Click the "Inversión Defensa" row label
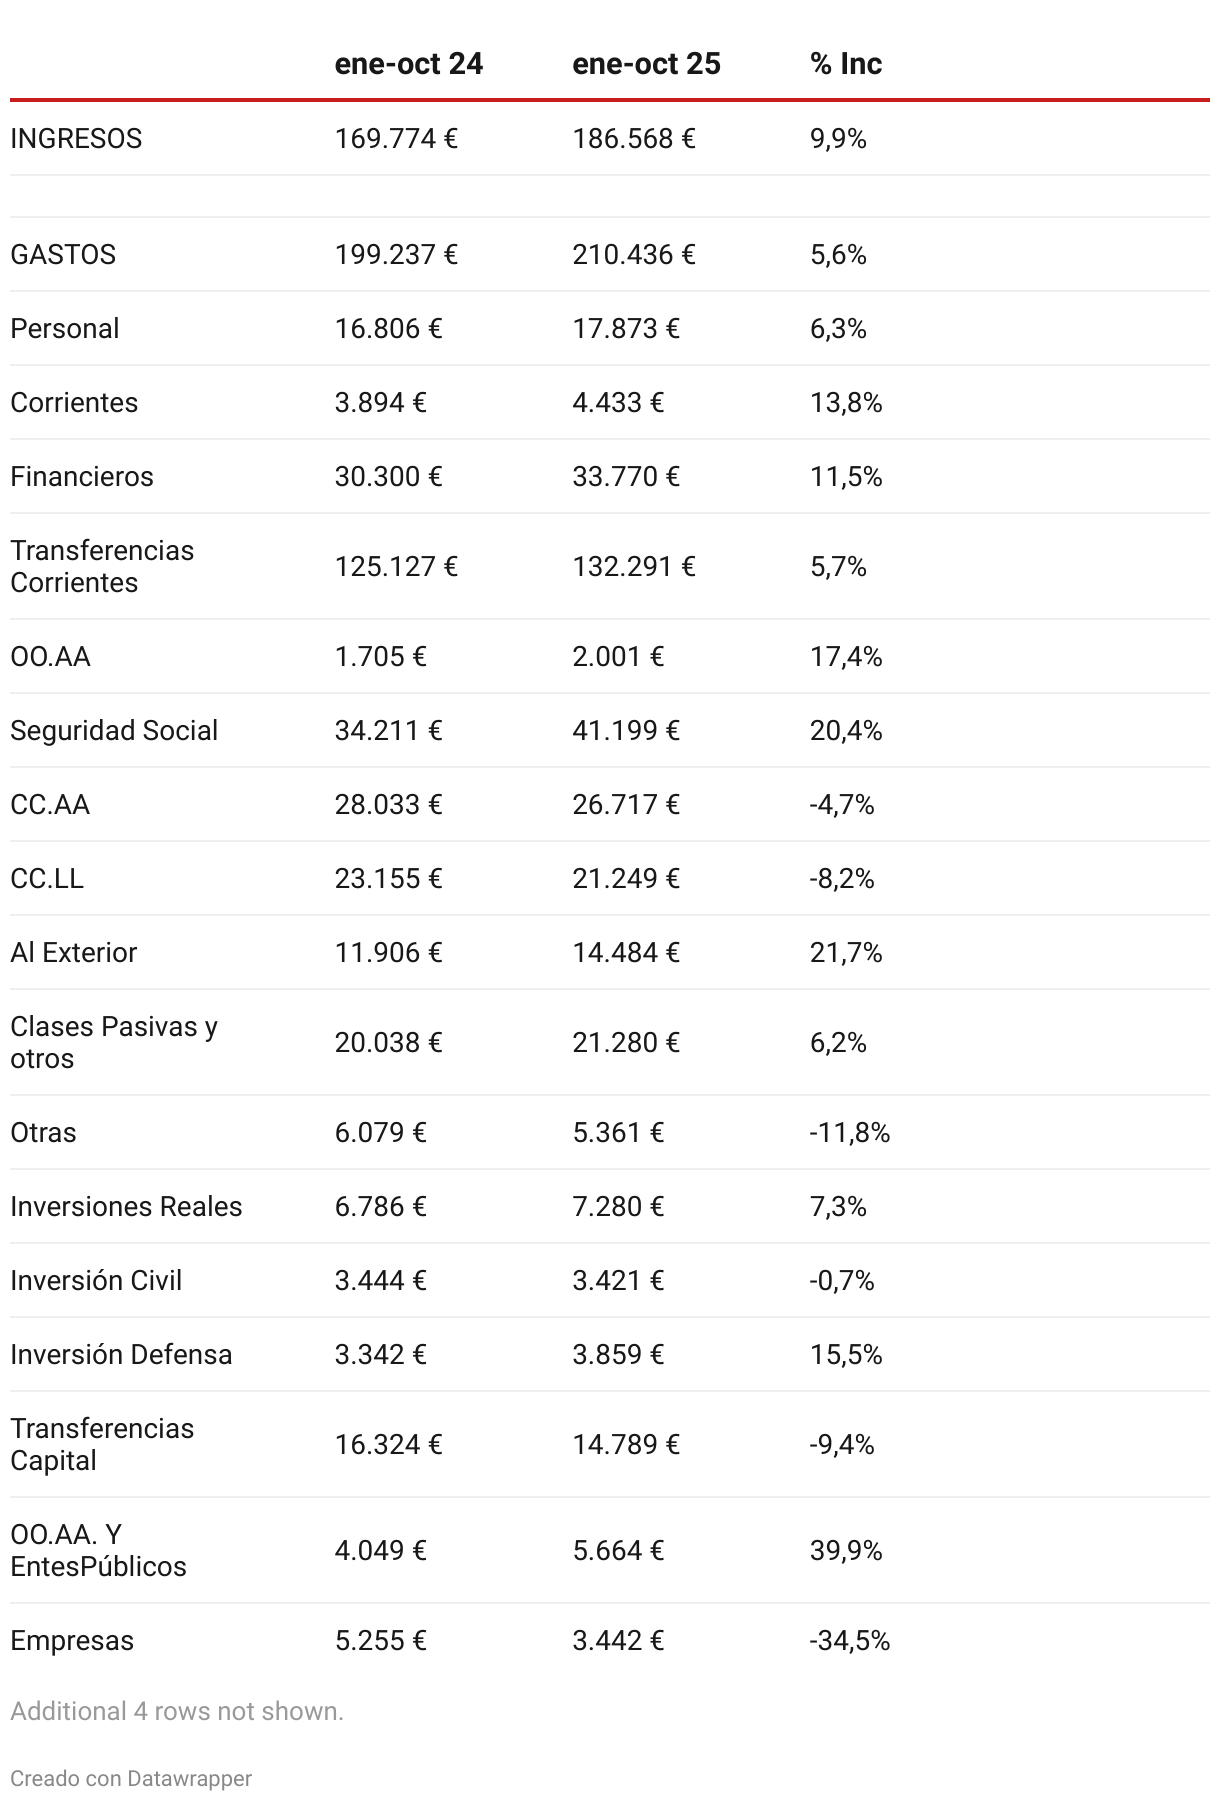1220x1802 pixels. pyautogui.click(x=121, y=1354)
